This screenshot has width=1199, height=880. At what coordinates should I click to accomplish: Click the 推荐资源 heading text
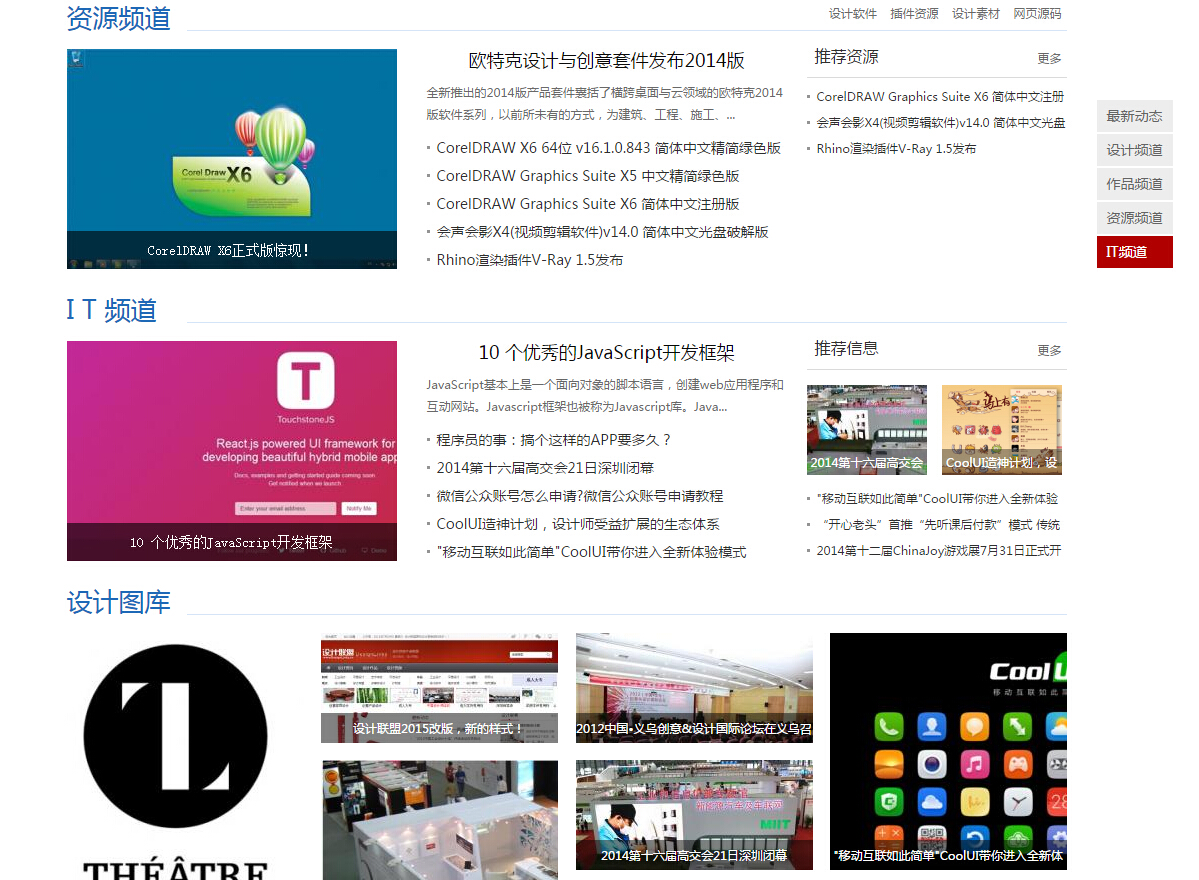point(846,57)
